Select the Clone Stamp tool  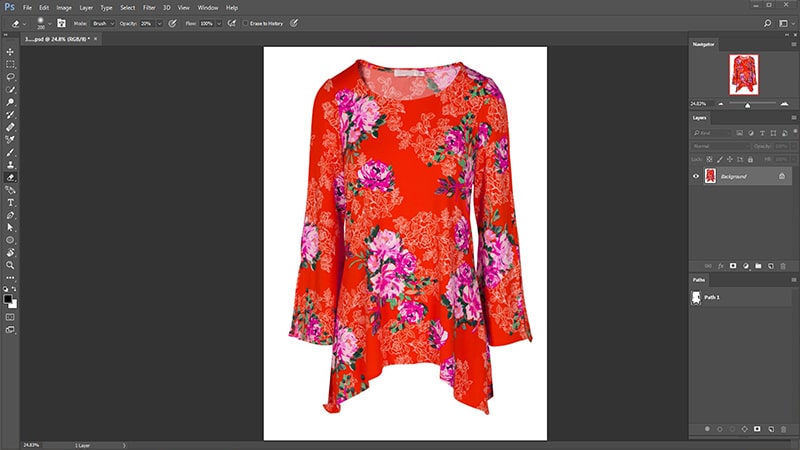pos(10,165)
